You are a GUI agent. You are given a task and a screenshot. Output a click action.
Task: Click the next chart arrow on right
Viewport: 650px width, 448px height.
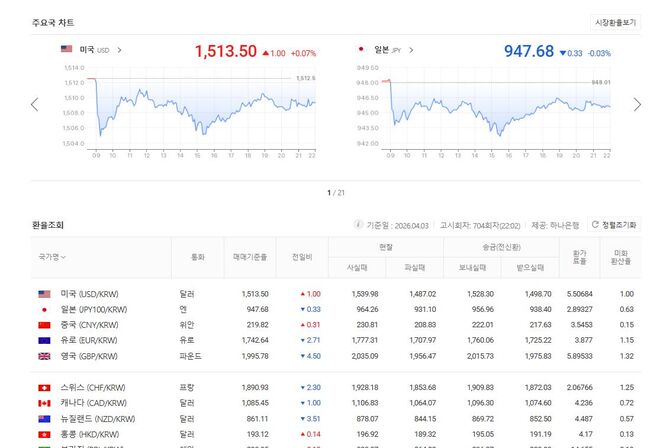coord(638,104)
